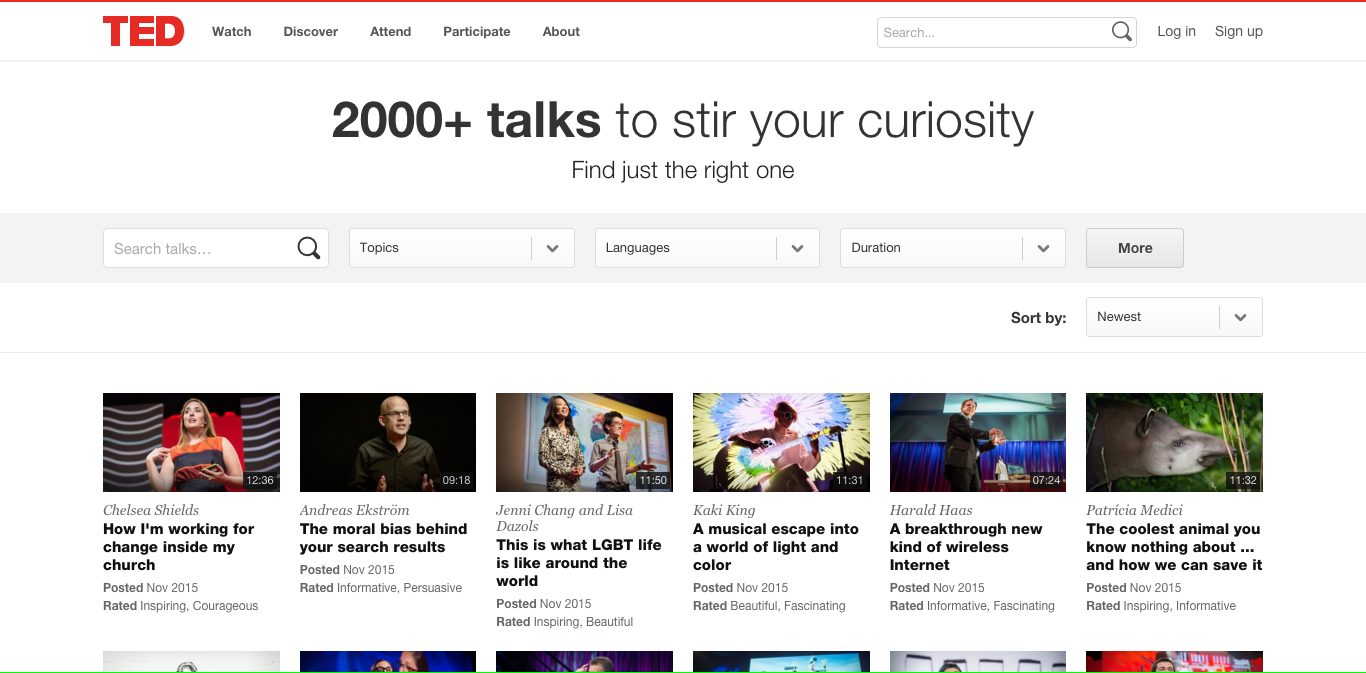The height and width of the screenshot is (673, 1366).
Task: Click the More filters button
Action: 1135,248
